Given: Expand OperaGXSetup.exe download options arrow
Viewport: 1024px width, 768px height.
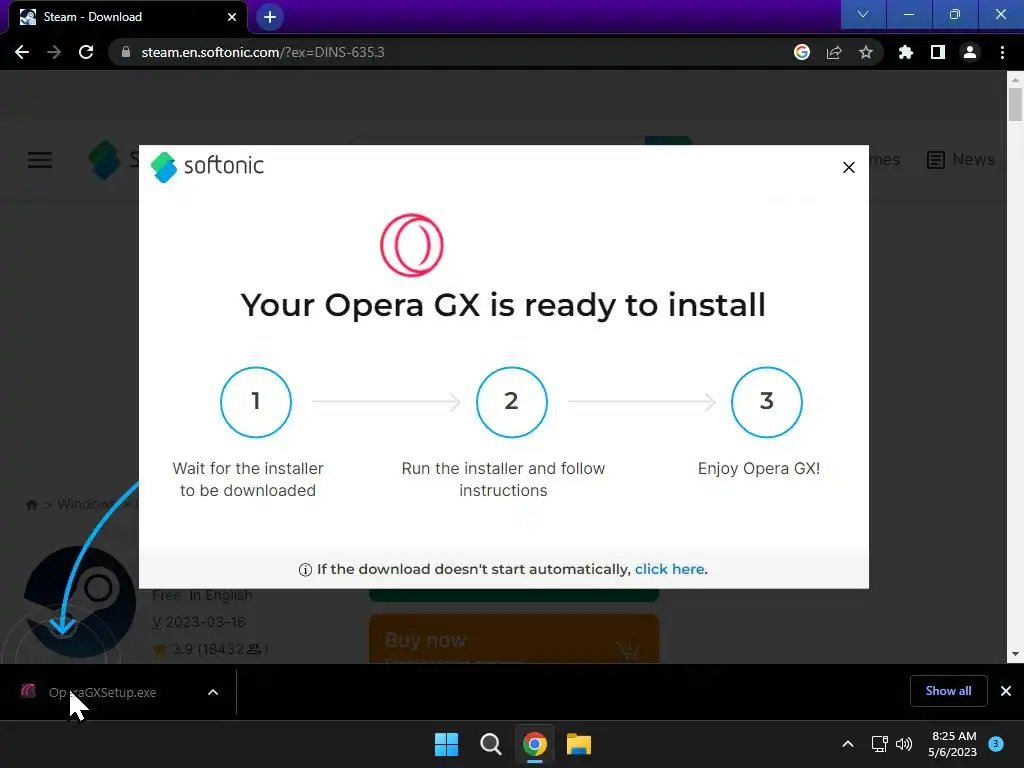Looking at the screenshot, I should click(x=213, y=692).
